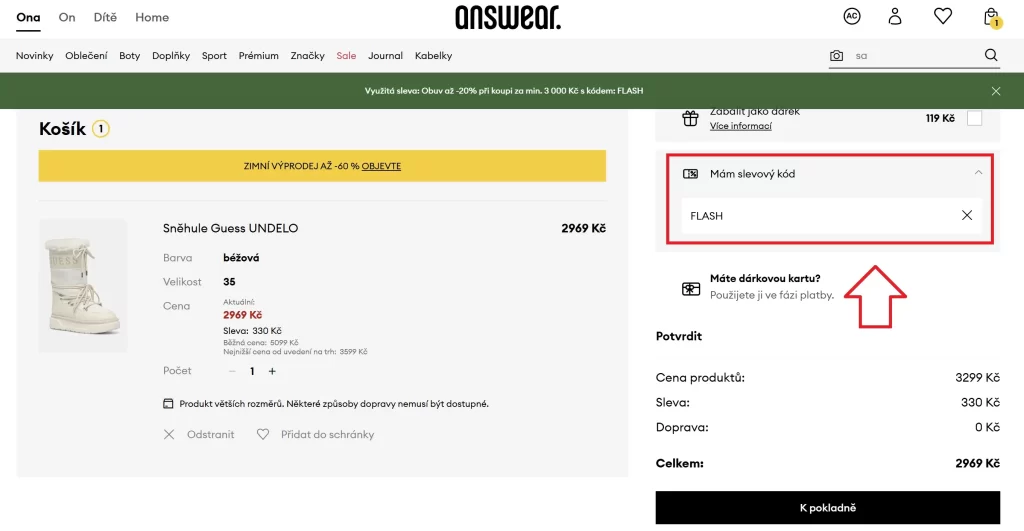Open the Sněhule Guess UNDELO product title
Viewport: 1024px width, 531px height.
231,229
